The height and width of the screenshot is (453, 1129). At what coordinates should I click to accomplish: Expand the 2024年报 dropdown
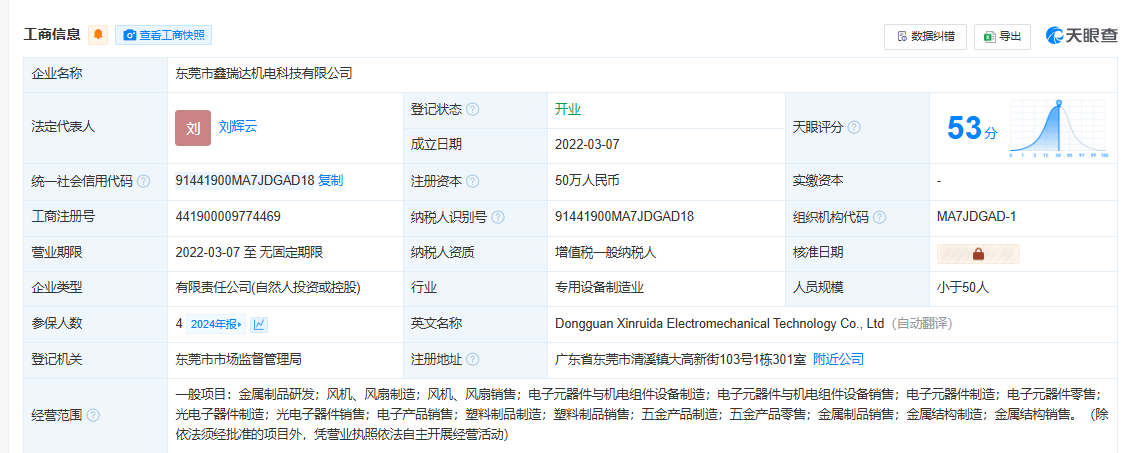[216, 324]
